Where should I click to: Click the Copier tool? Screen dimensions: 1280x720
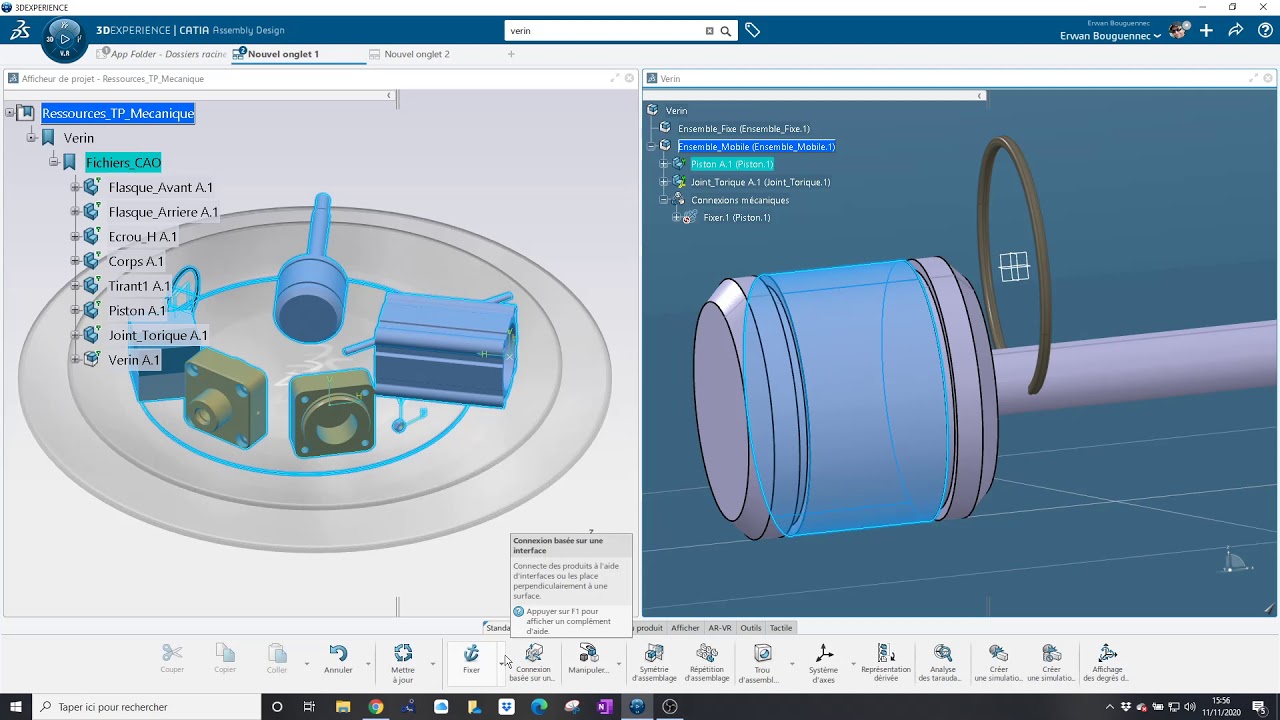[x=225, y=660]
